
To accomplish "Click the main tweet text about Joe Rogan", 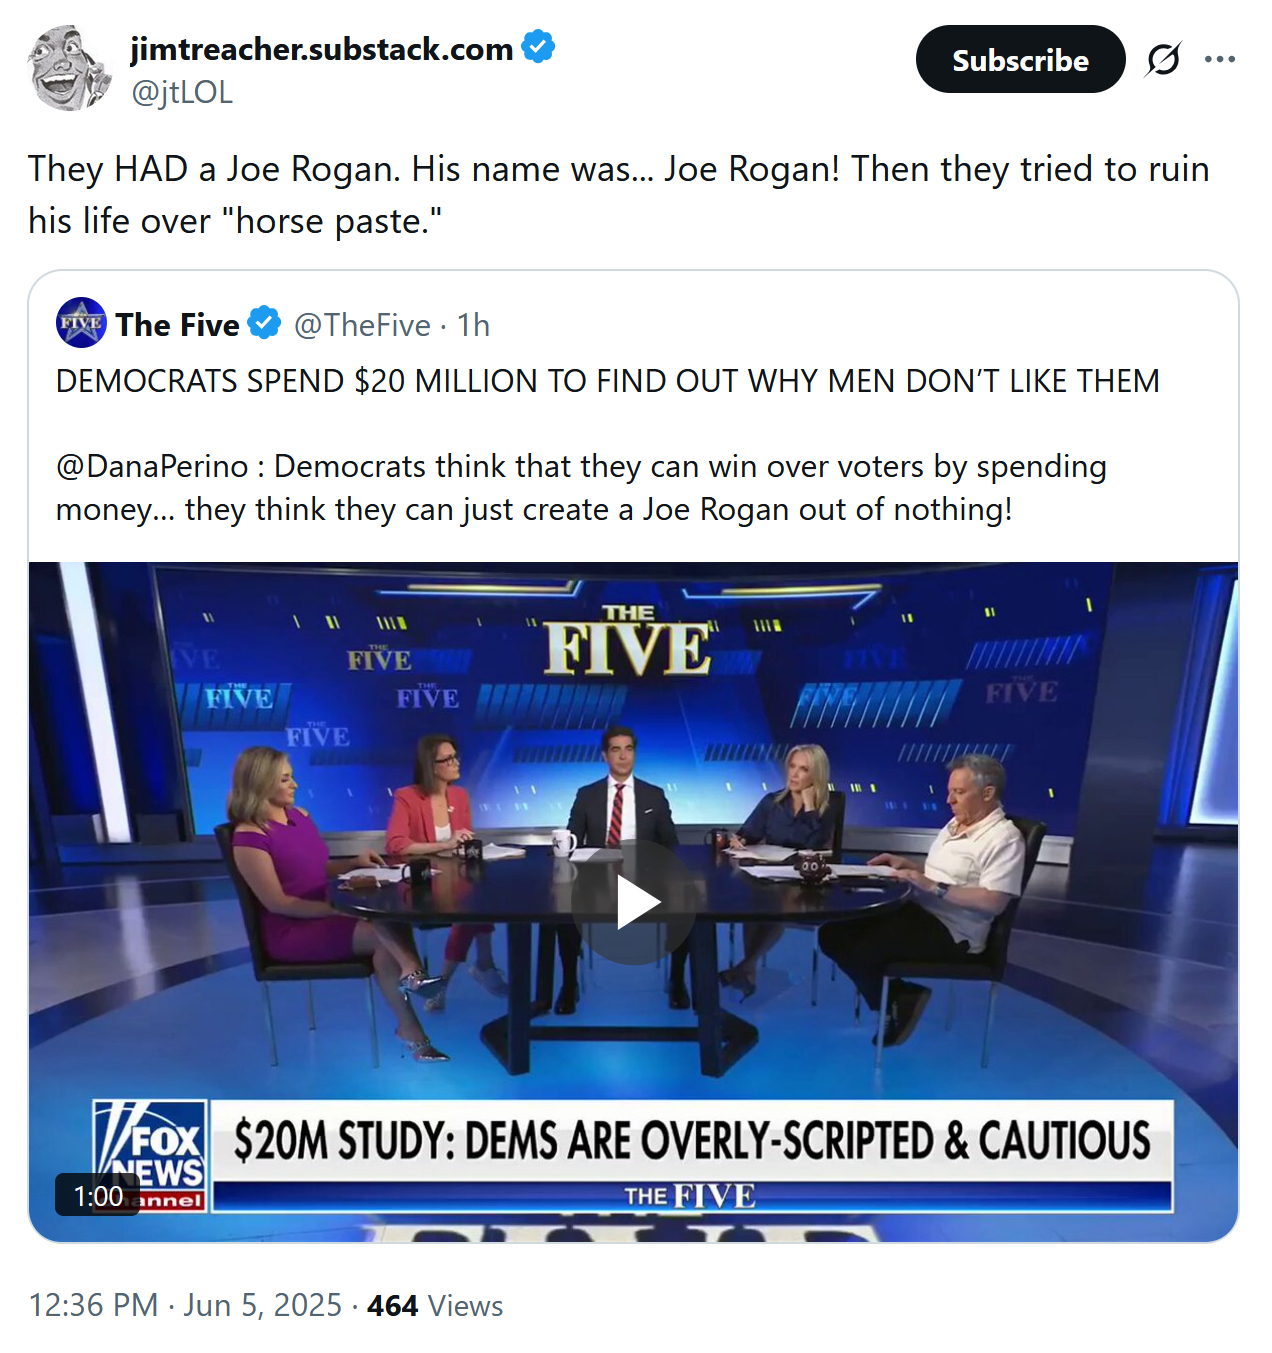I will (x=619, y=195).
